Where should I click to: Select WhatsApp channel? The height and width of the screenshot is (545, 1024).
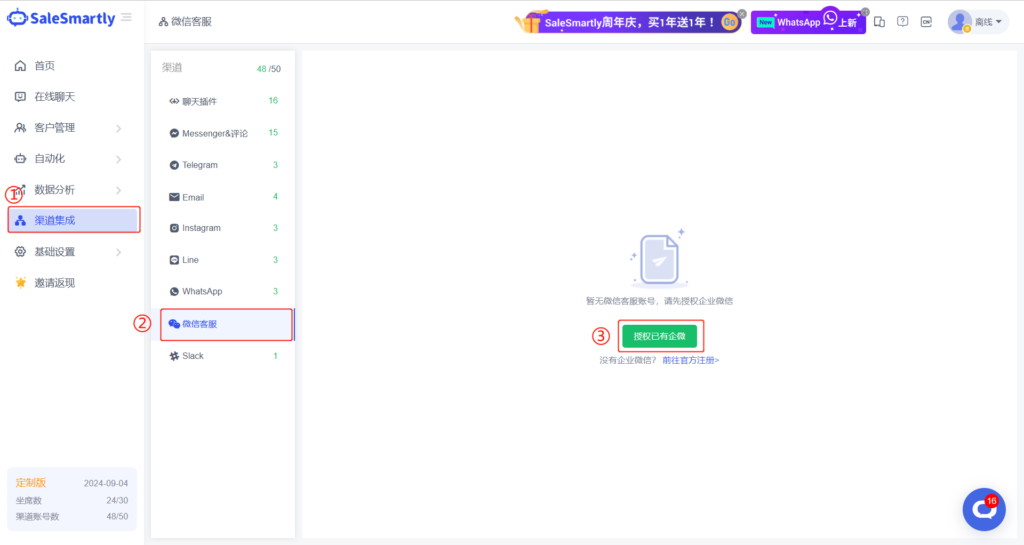223,291
